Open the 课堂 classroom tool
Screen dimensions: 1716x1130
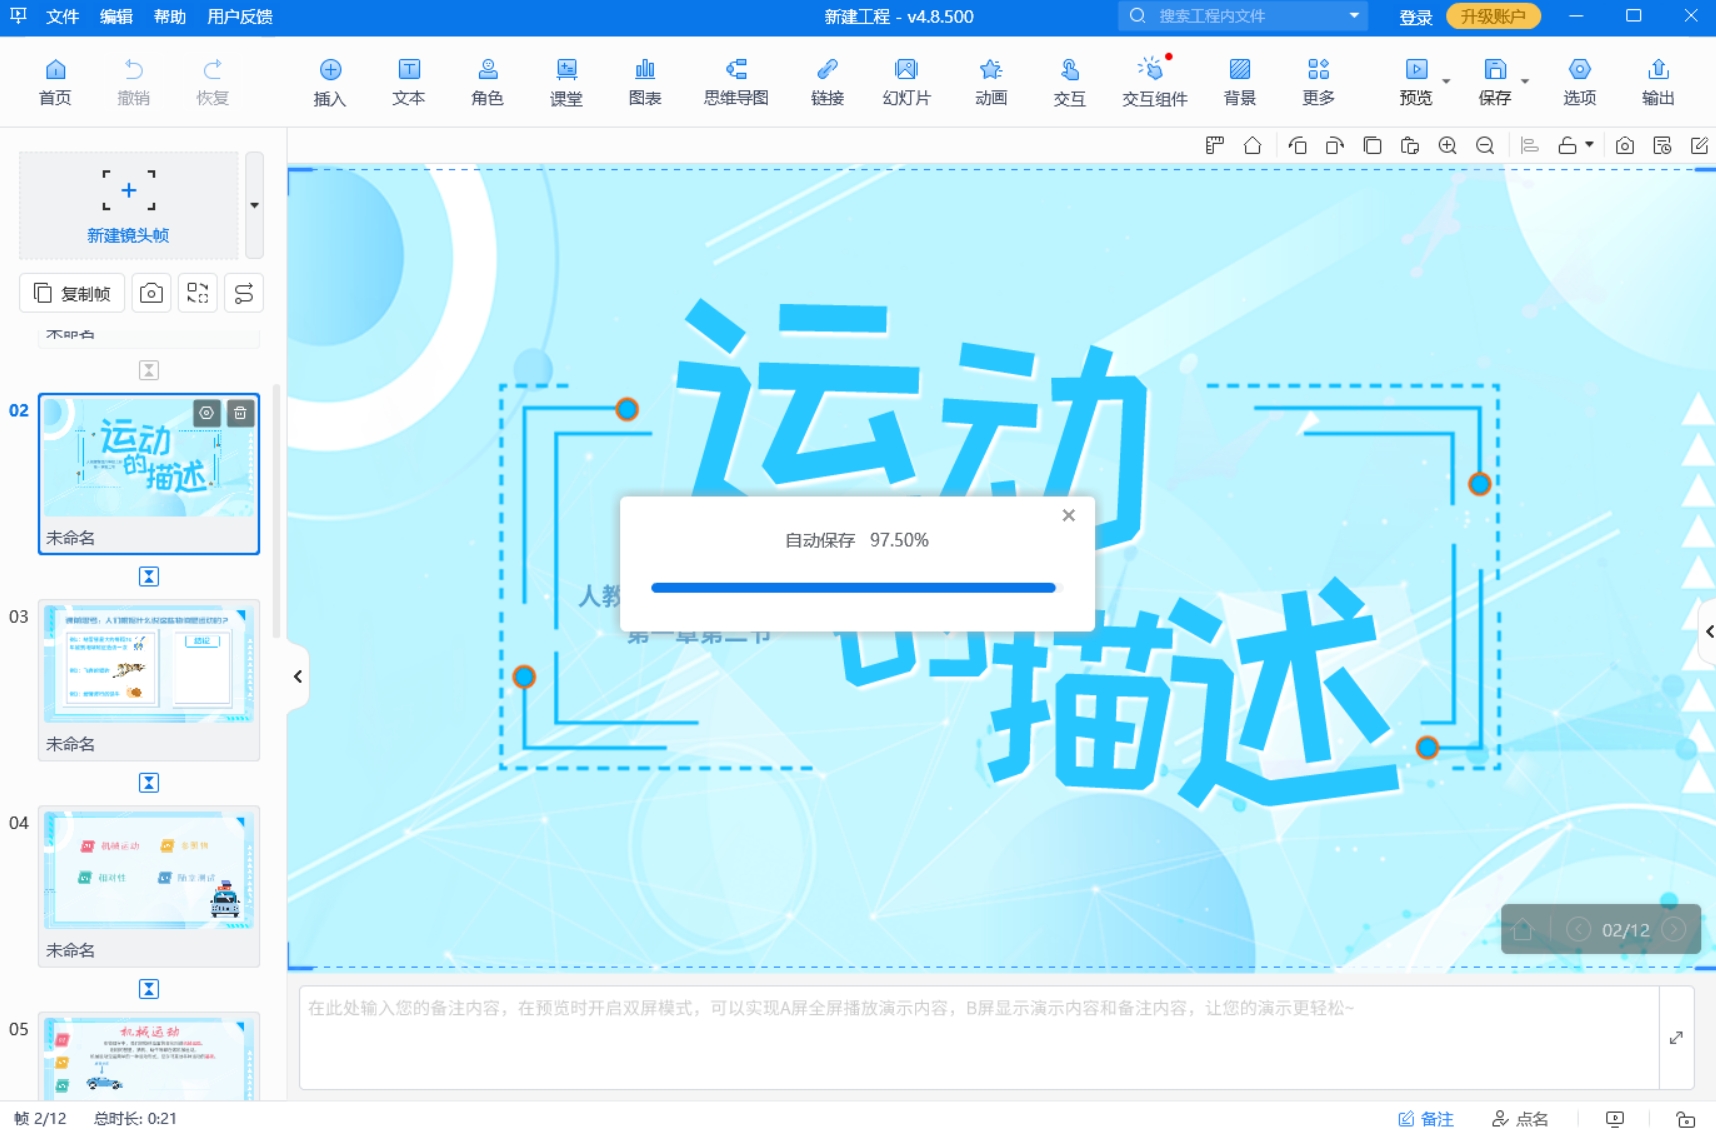[x=566, y=82]
